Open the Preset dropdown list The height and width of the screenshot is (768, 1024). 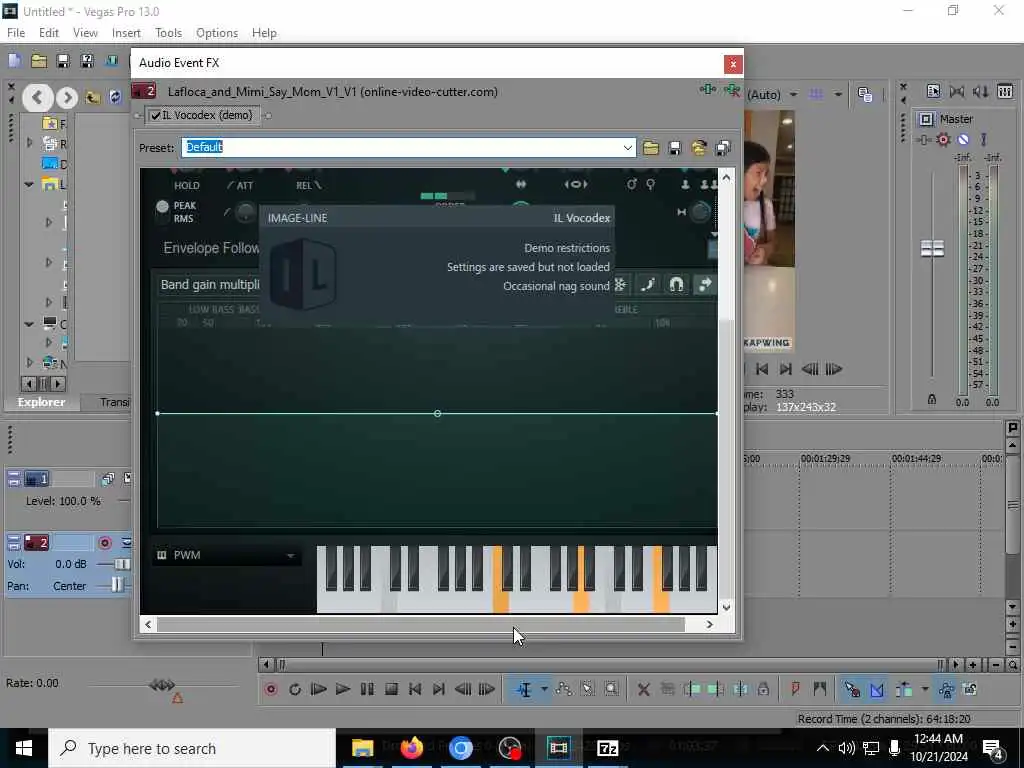pyautogui.click(x=628, y=148)
